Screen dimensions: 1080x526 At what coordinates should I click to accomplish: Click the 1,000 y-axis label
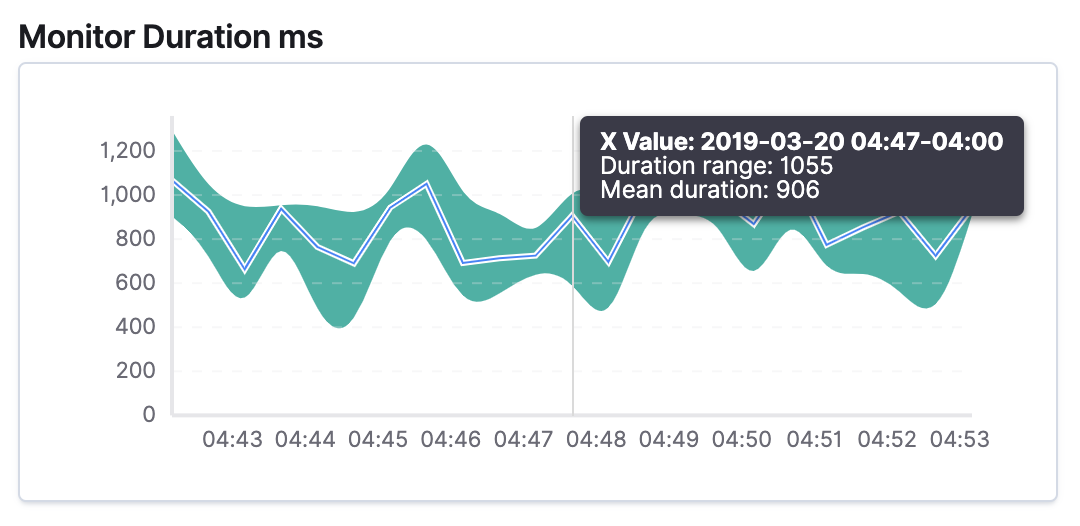tap(128, 195)
